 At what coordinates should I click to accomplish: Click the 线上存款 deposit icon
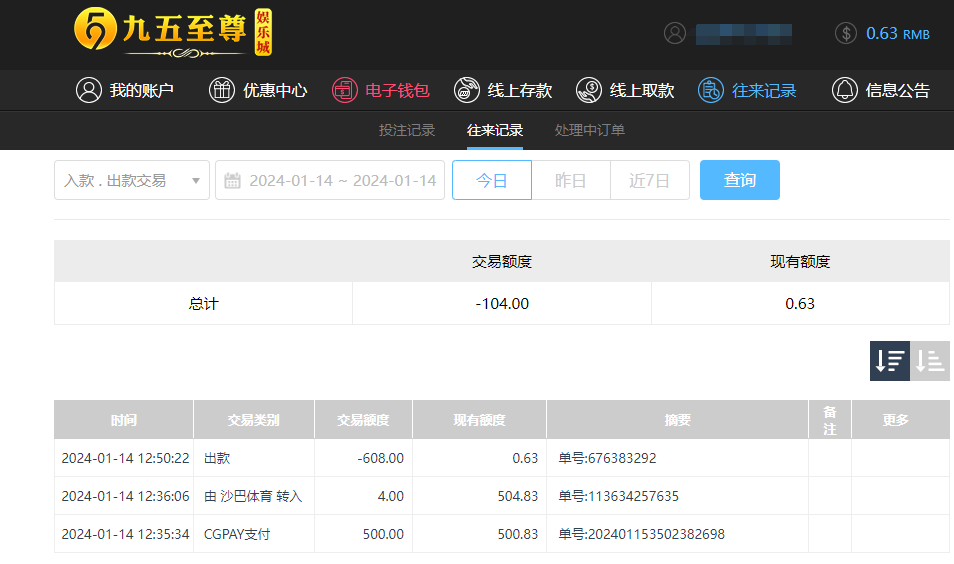click(x=467, y=90)
